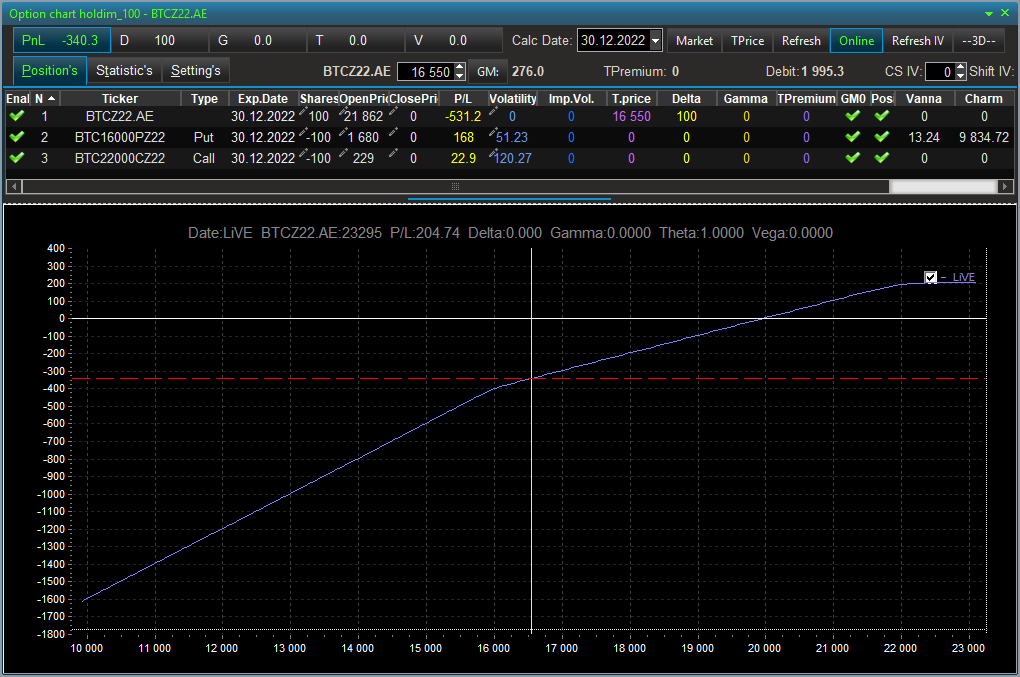The width and height of the screenshot is (1020, 677).
Task: Click the N column sort arrow
Action: (51, 98)
